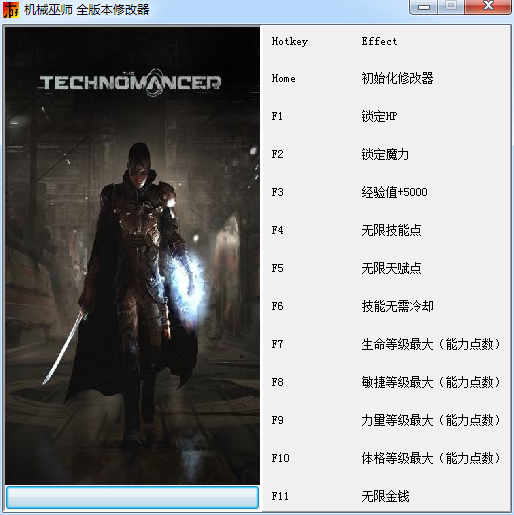Viewport: 514px width, 515px height.
Task: Click the trainer app icon in title bar
Action: pyautogui.click(x=11, y=9)
